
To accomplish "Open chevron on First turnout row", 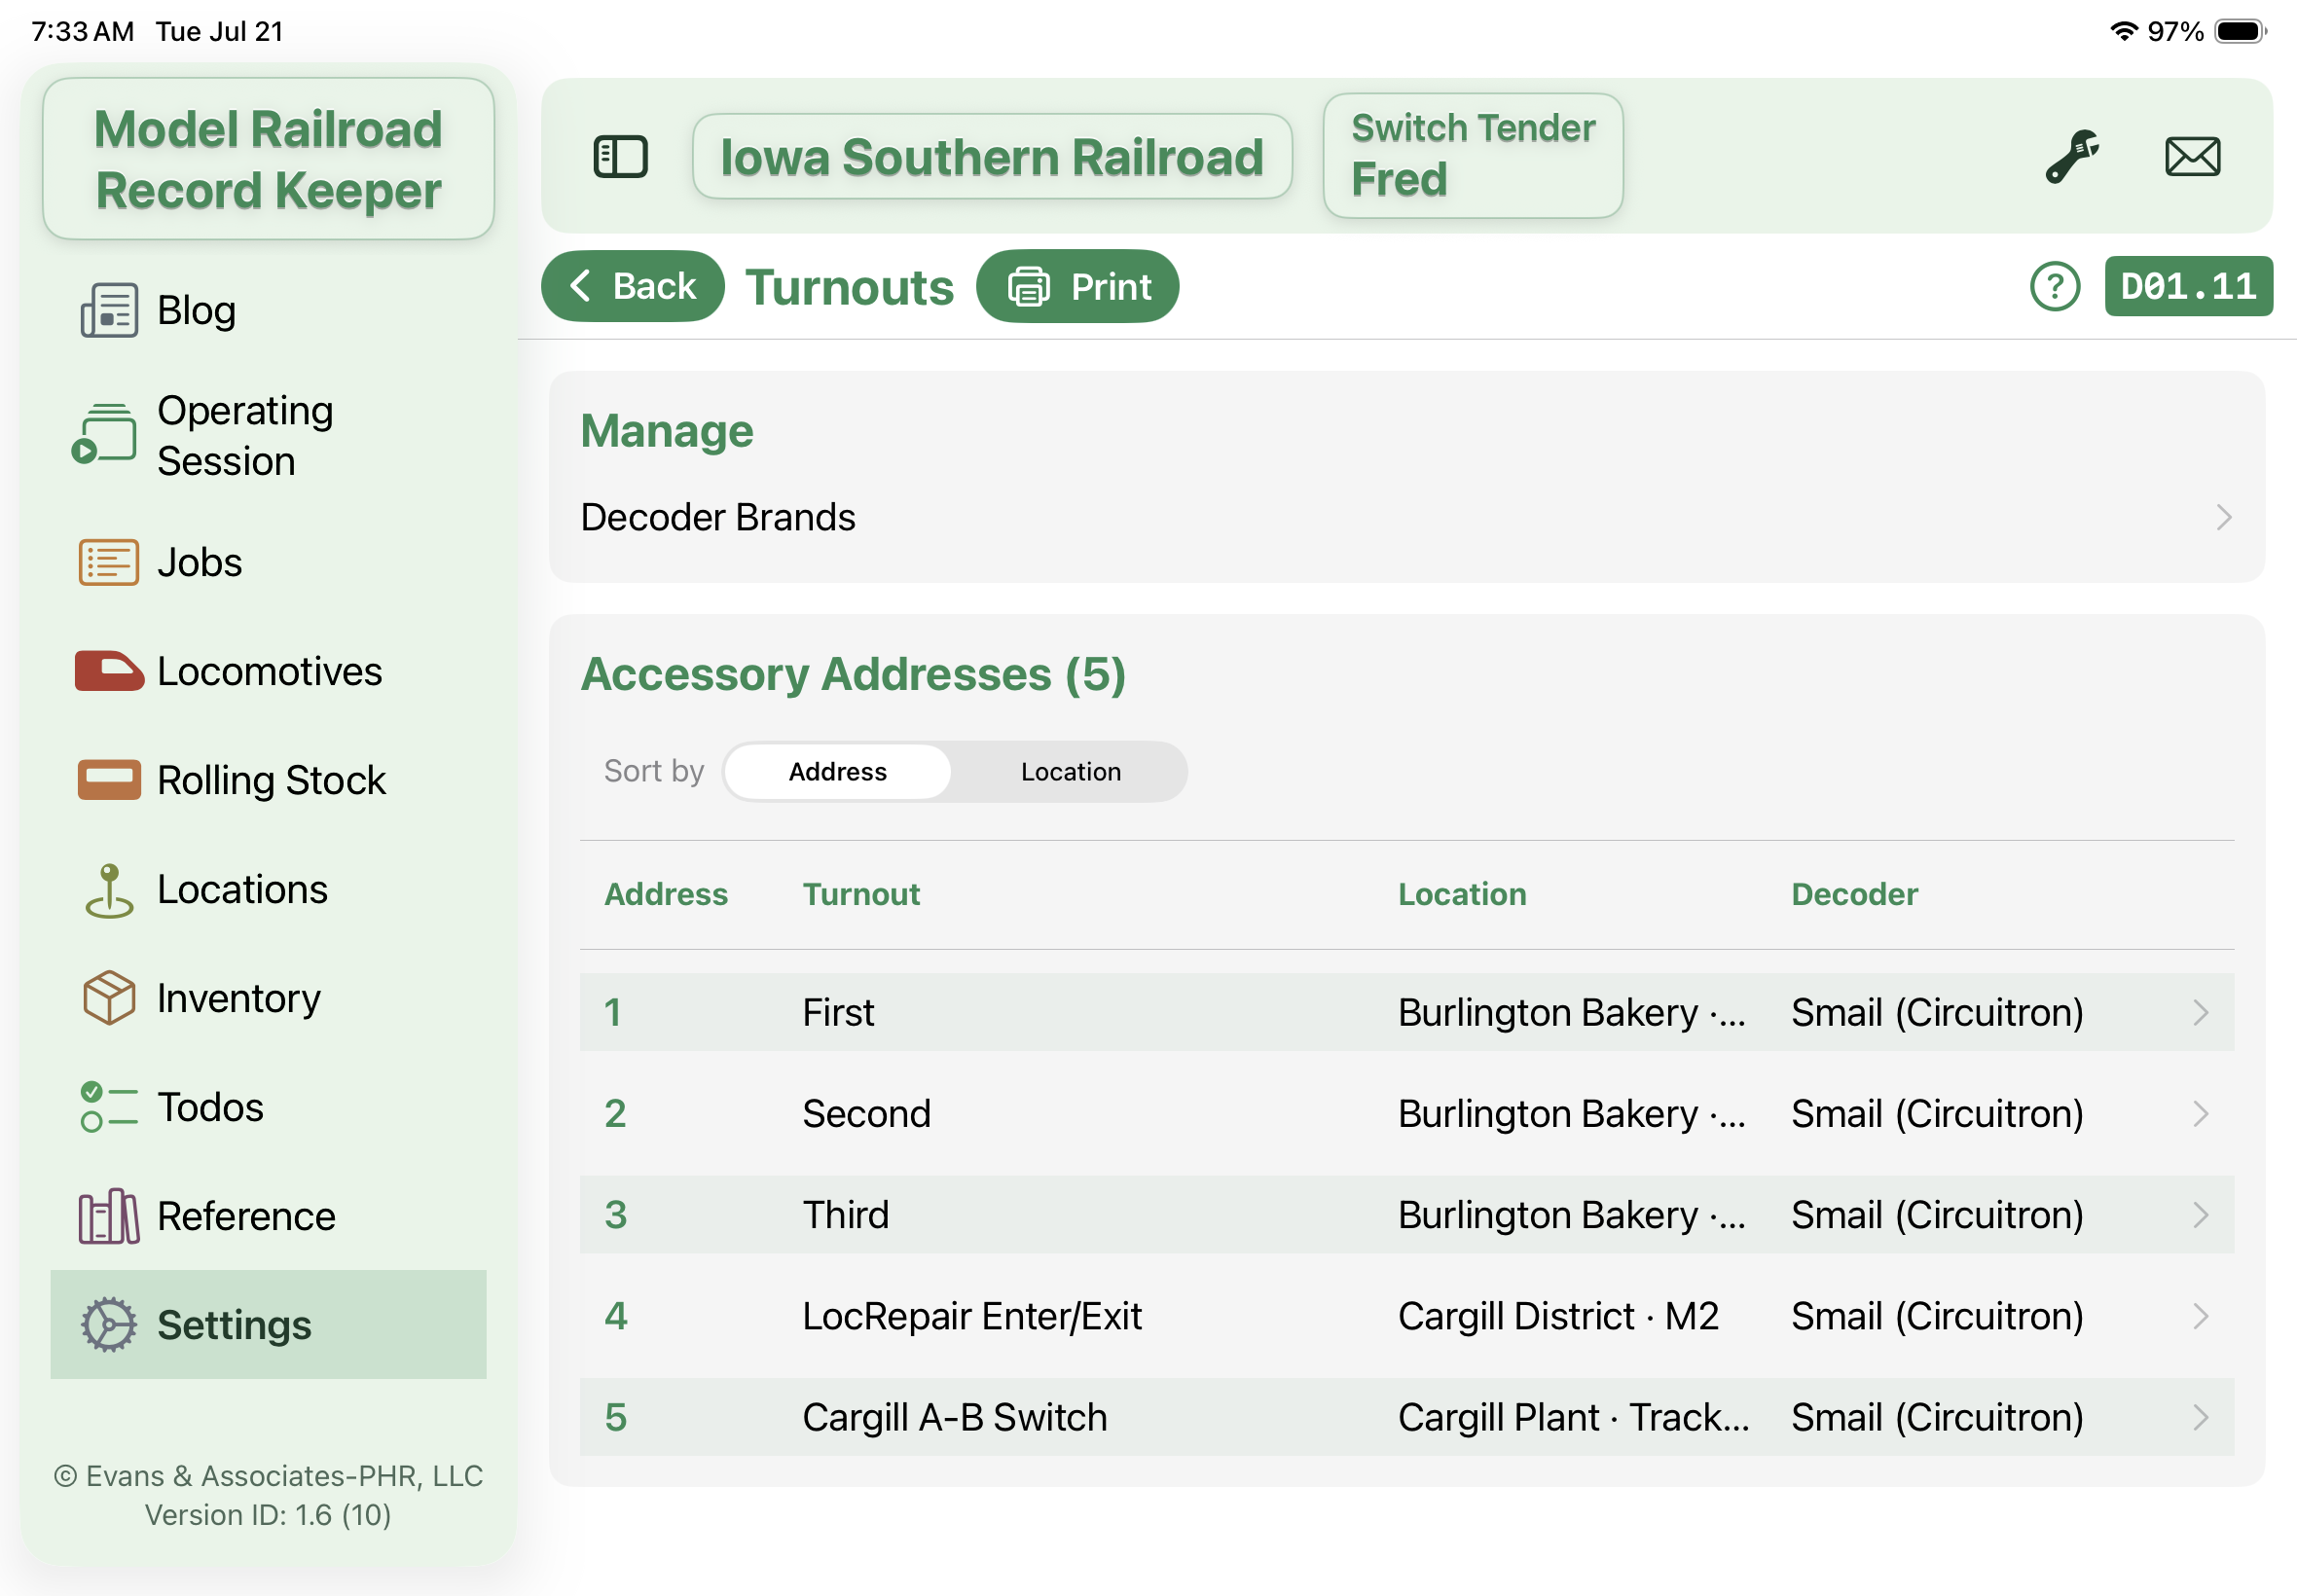I will (x=2200, y=1013).
